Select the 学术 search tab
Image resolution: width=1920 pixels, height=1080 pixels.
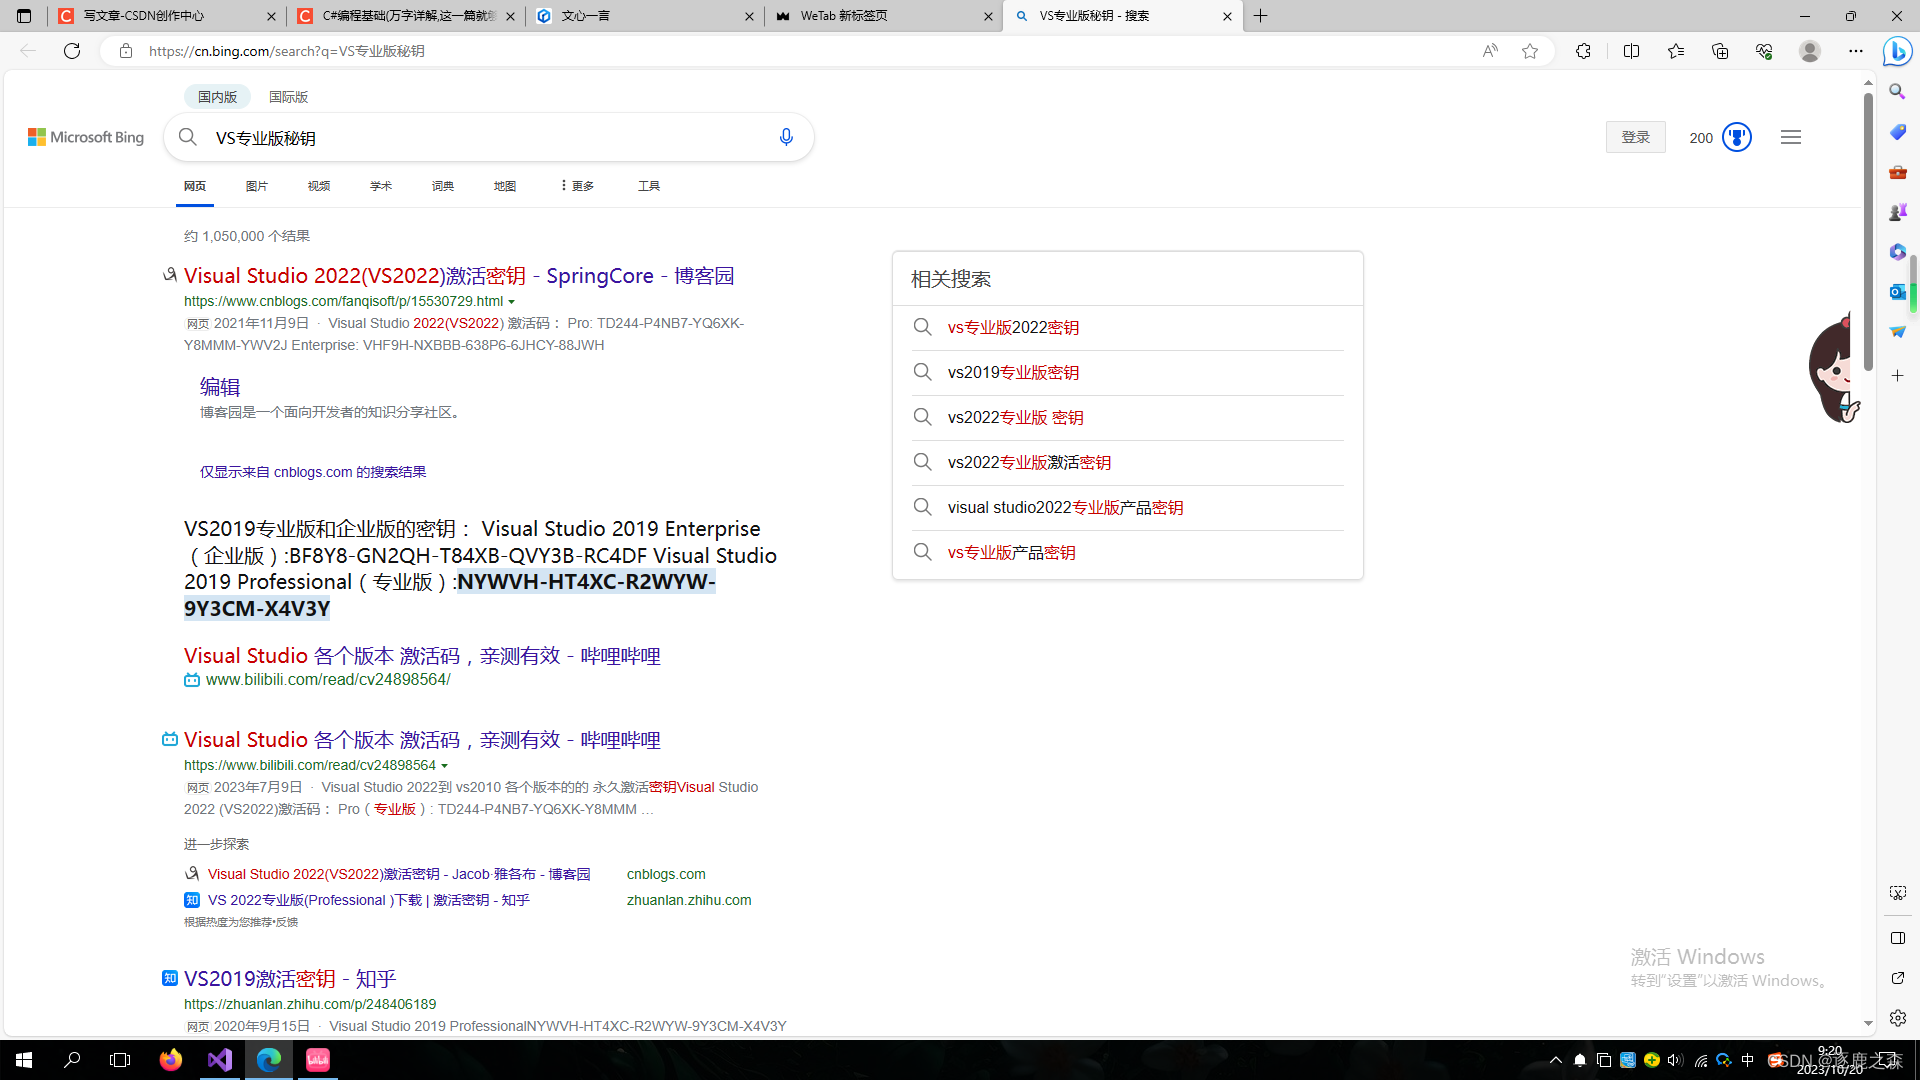(x=381, y=186)
